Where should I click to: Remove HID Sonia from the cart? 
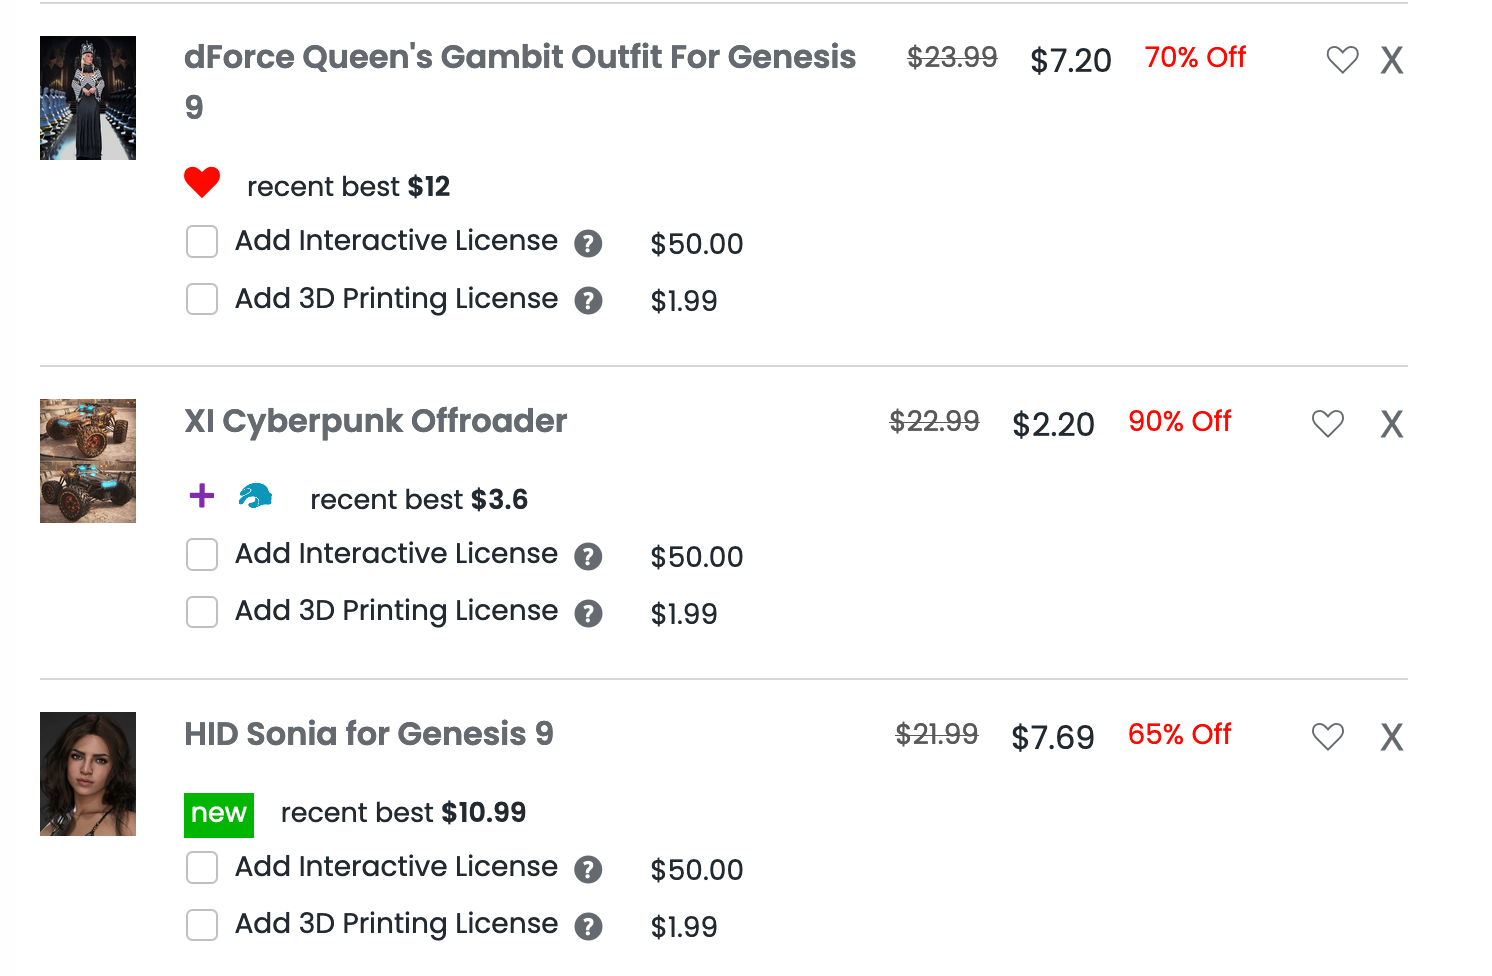click(x=1391, y=737)
